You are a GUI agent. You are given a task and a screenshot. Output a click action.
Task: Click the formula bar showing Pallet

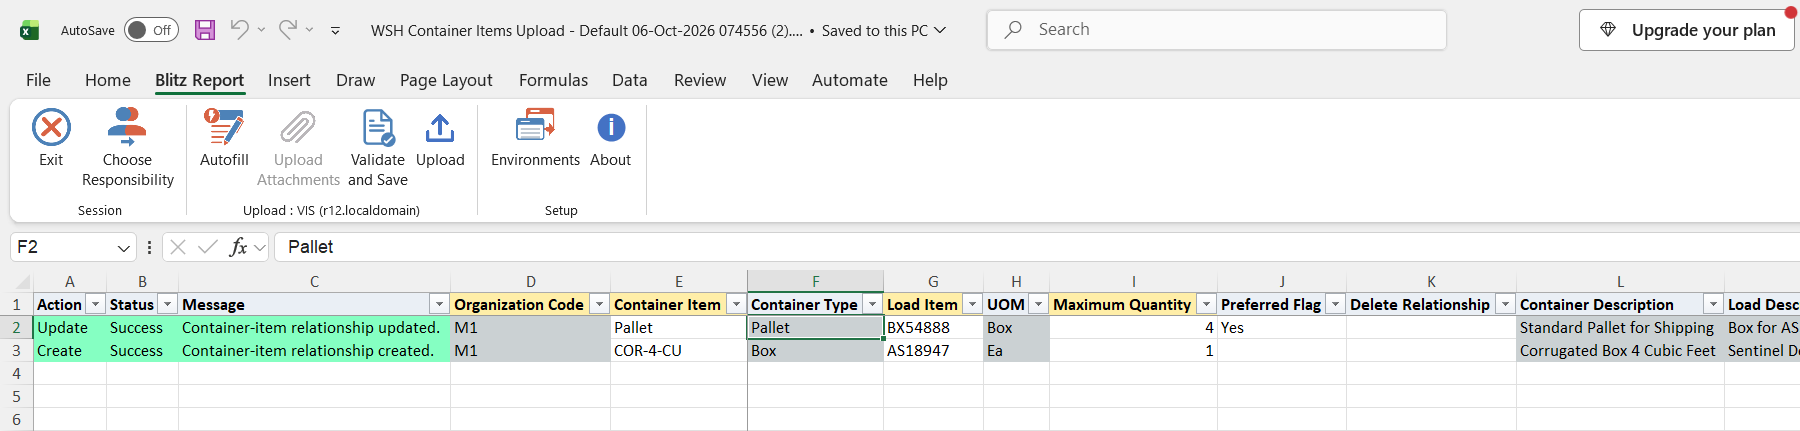coord(1037,247)
